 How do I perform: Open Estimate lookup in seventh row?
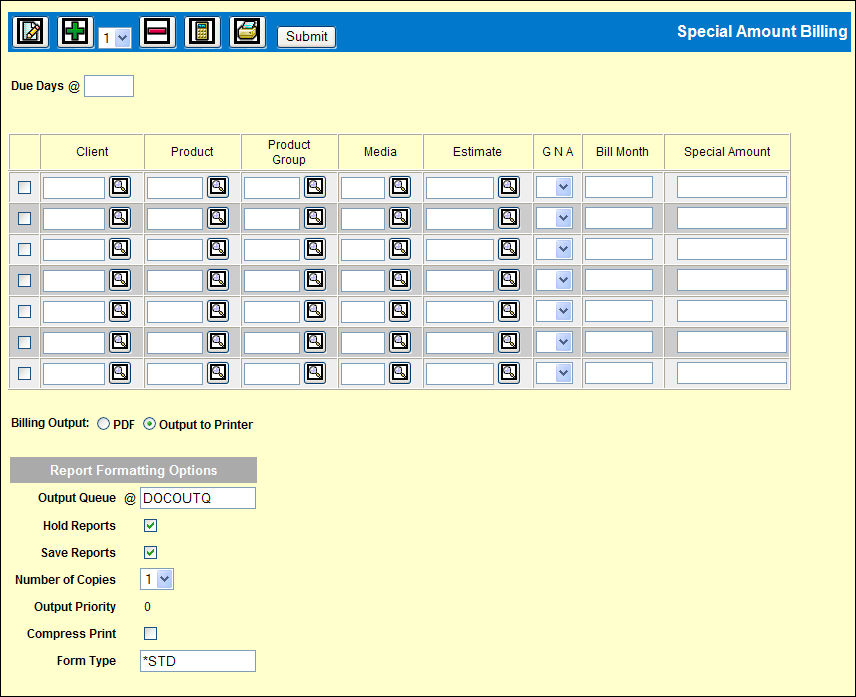coord(509,373)
